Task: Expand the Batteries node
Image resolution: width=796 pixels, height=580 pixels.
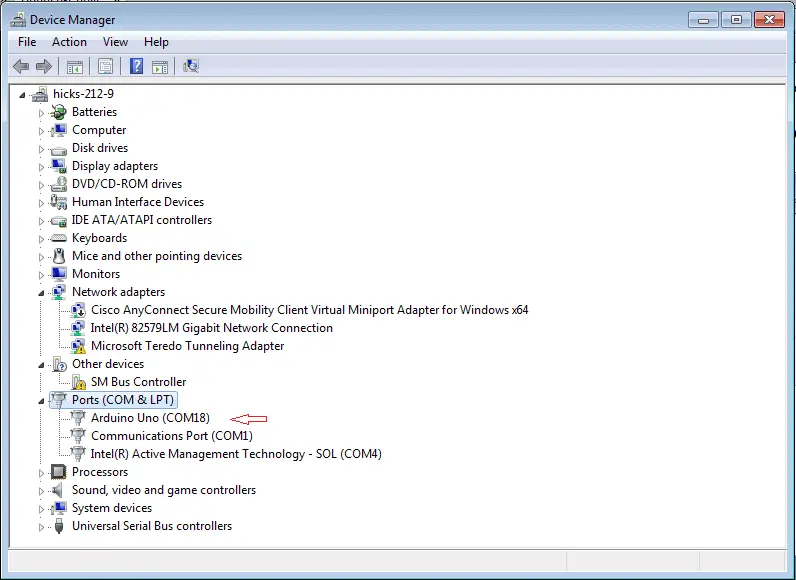Action: [x=41, y=113]
